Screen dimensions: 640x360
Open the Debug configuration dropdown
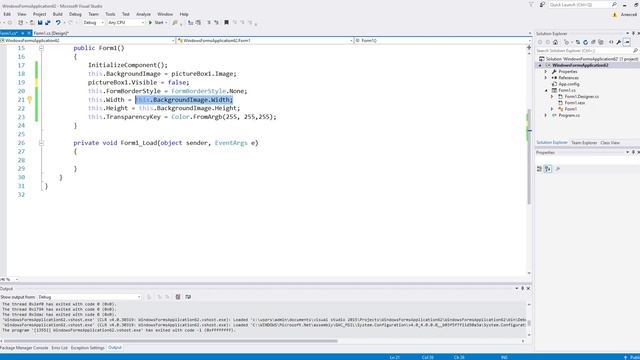tap(93, 23)
